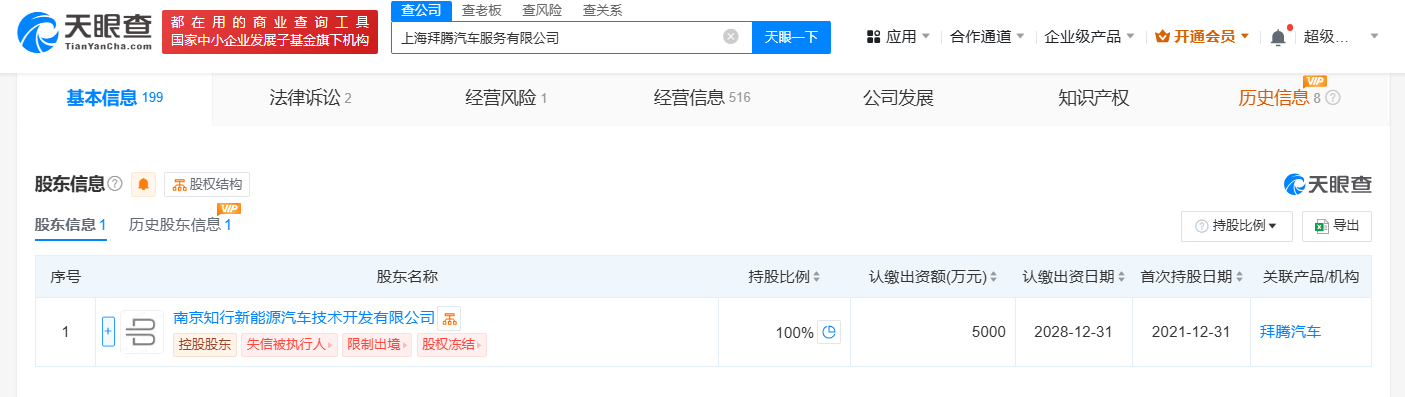This screenshot has width=1405, height=397.
Task: Click the help icon next to 股东信息 heading
Action: click(115, 184)
